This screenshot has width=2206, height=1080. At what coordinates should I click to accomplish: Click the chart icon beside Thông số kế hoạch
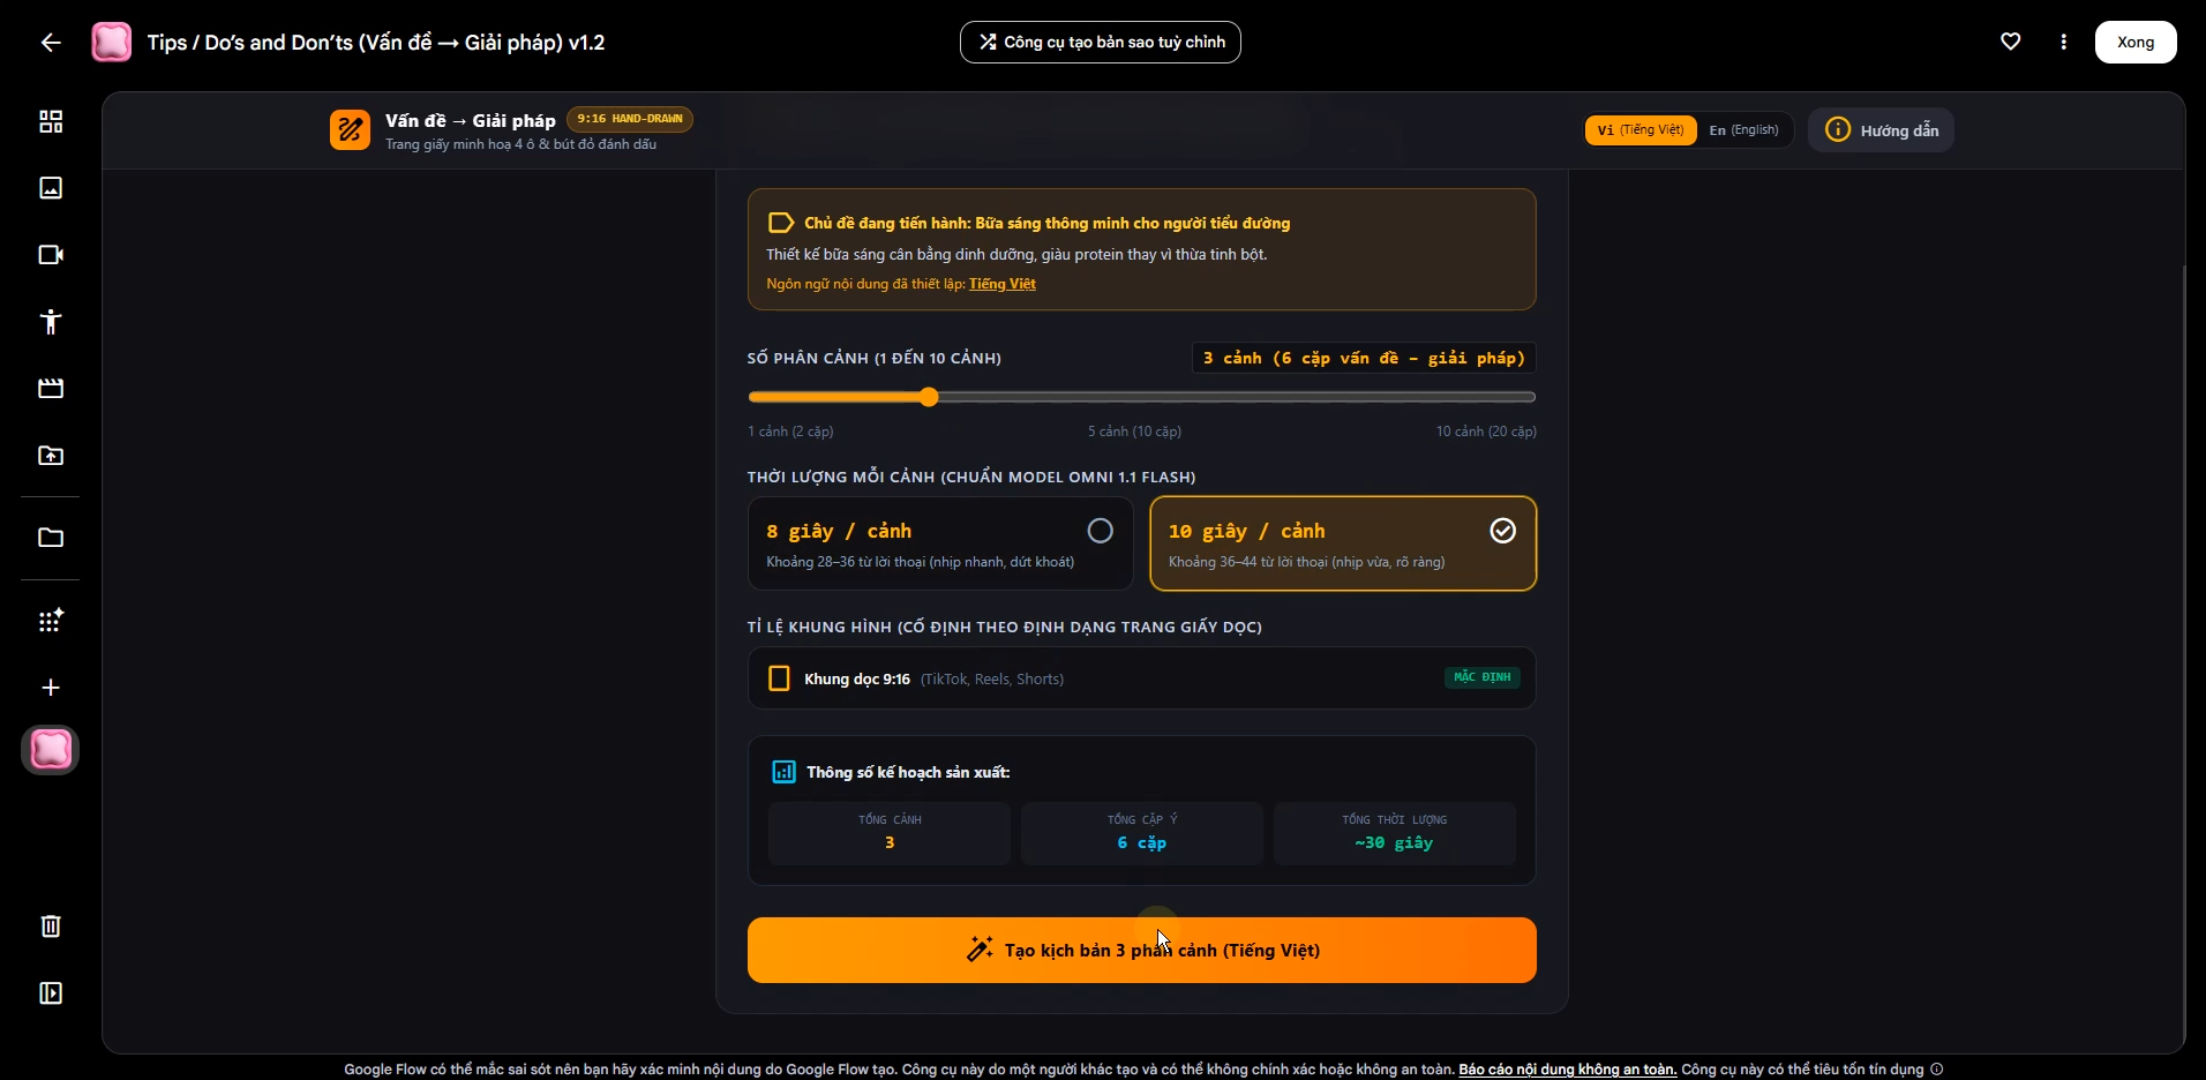pos(784,772)
